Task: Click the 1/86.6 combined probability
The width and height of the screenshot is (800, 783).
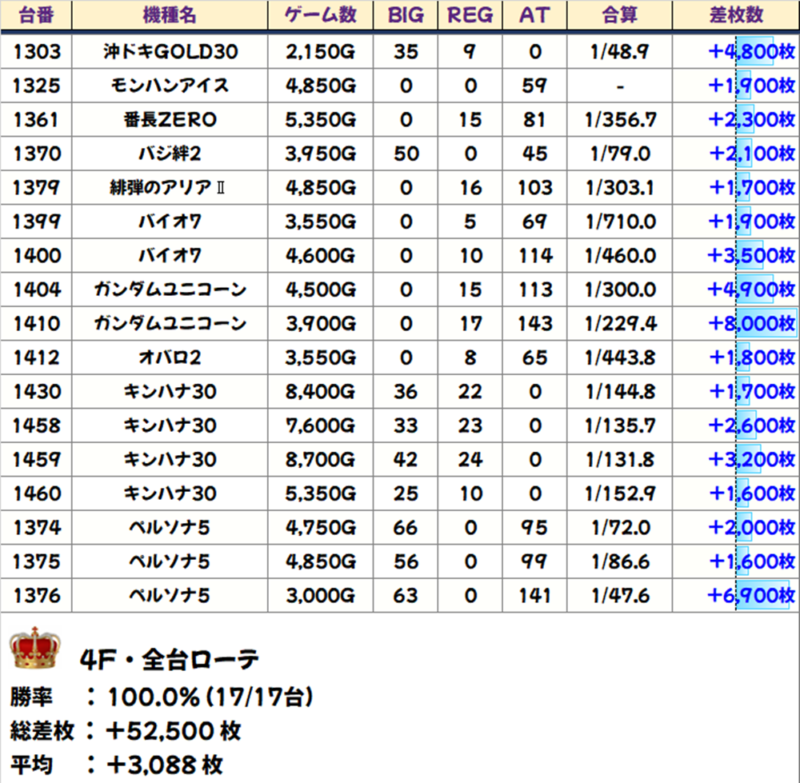Action: tap(620, 562)
